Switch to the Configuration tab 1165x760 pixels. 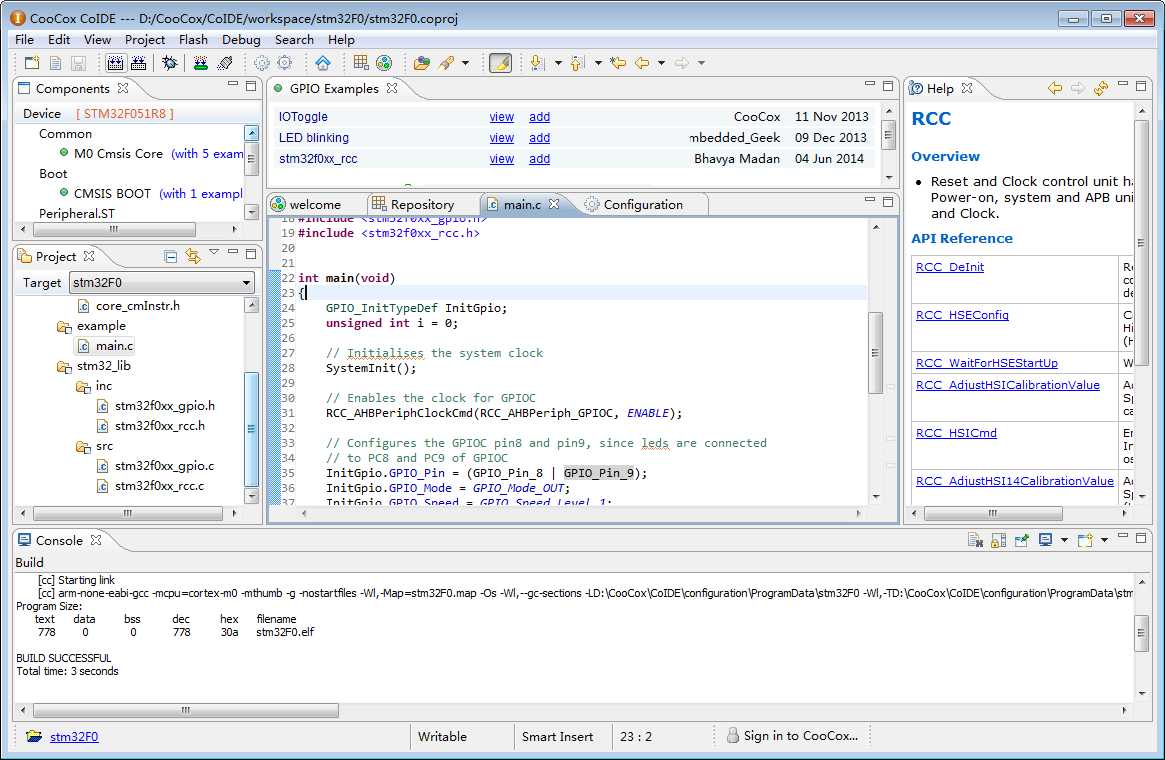point(642,205)
